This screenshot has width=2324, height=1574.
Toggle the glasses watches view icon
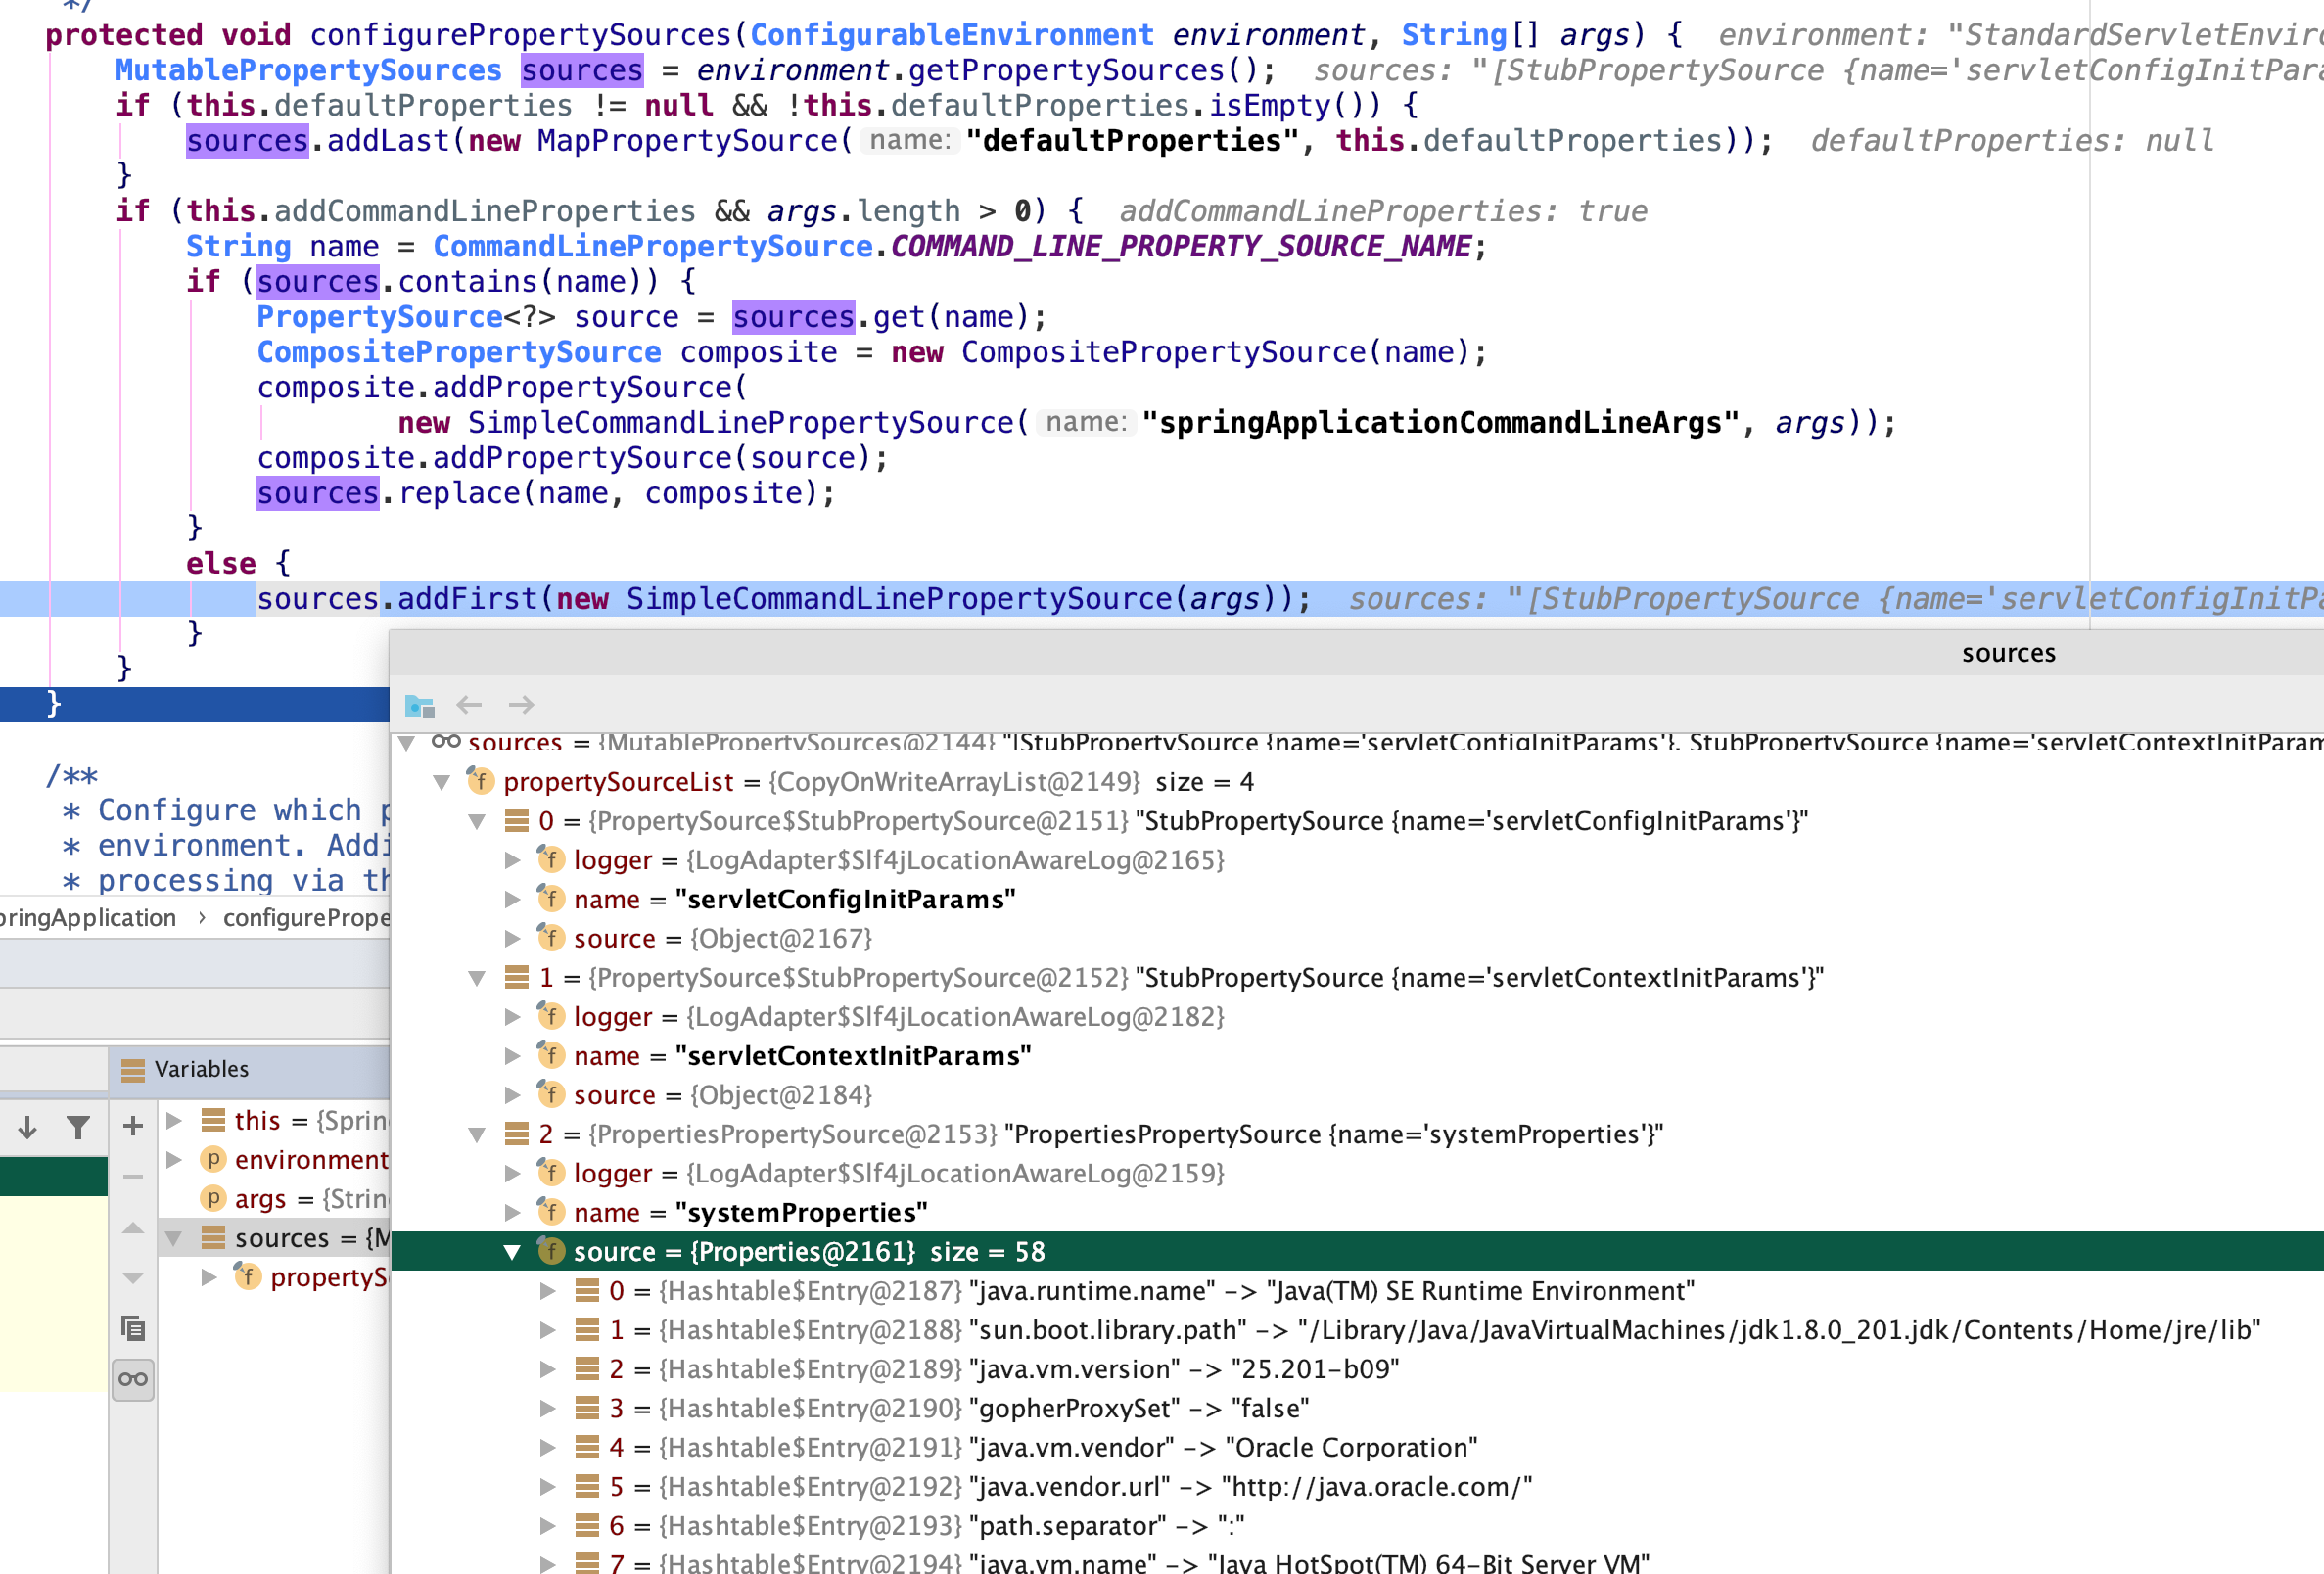(x=133, y=1380)
